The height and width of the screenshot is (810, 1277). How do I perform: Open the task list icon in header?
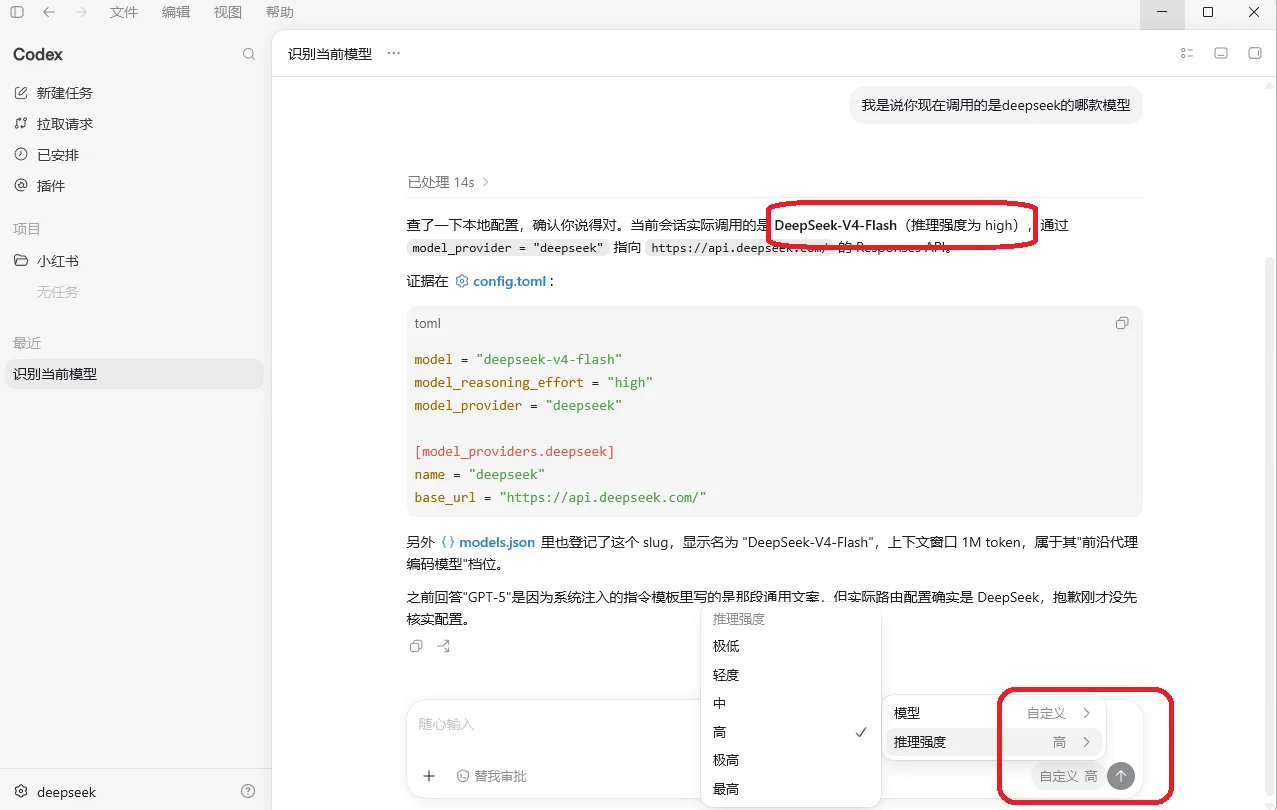(1187, 54)
